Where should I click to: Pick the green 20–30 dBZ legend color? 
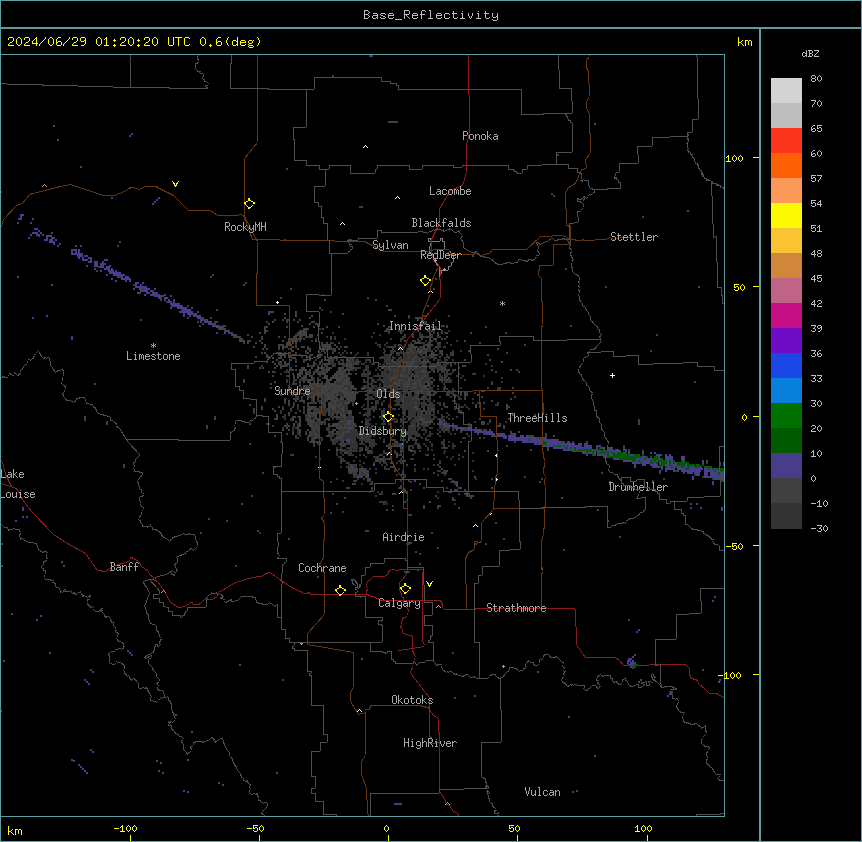[x=786, y=416]
